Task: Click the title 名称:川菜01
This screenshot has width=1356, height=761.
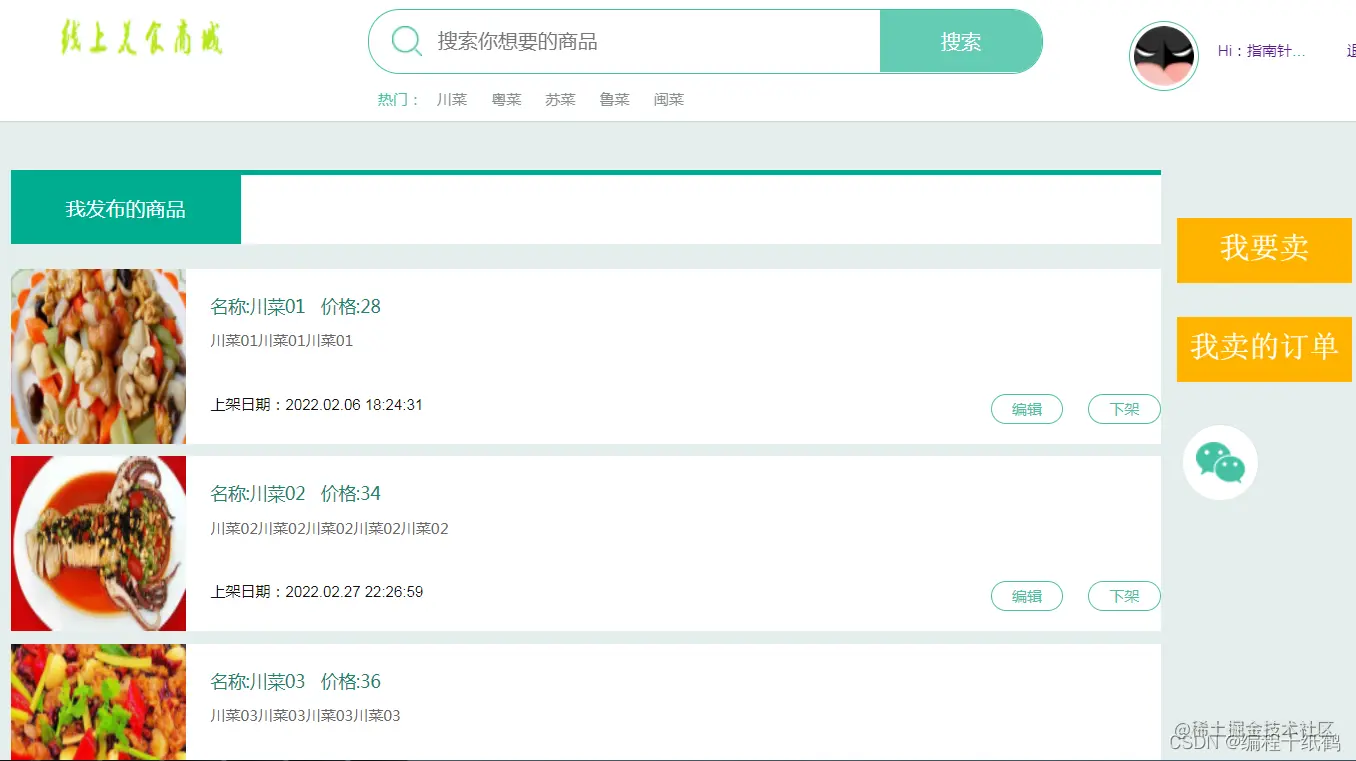Action: 258,306
